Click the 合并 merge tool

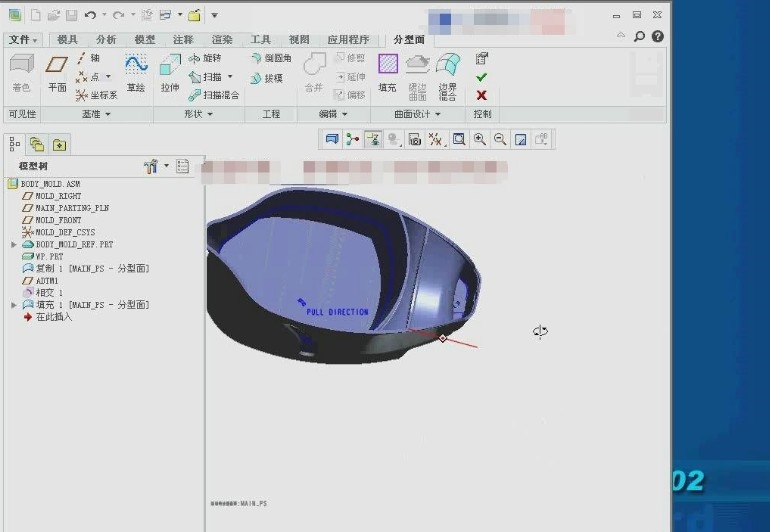tap(314, 73)
